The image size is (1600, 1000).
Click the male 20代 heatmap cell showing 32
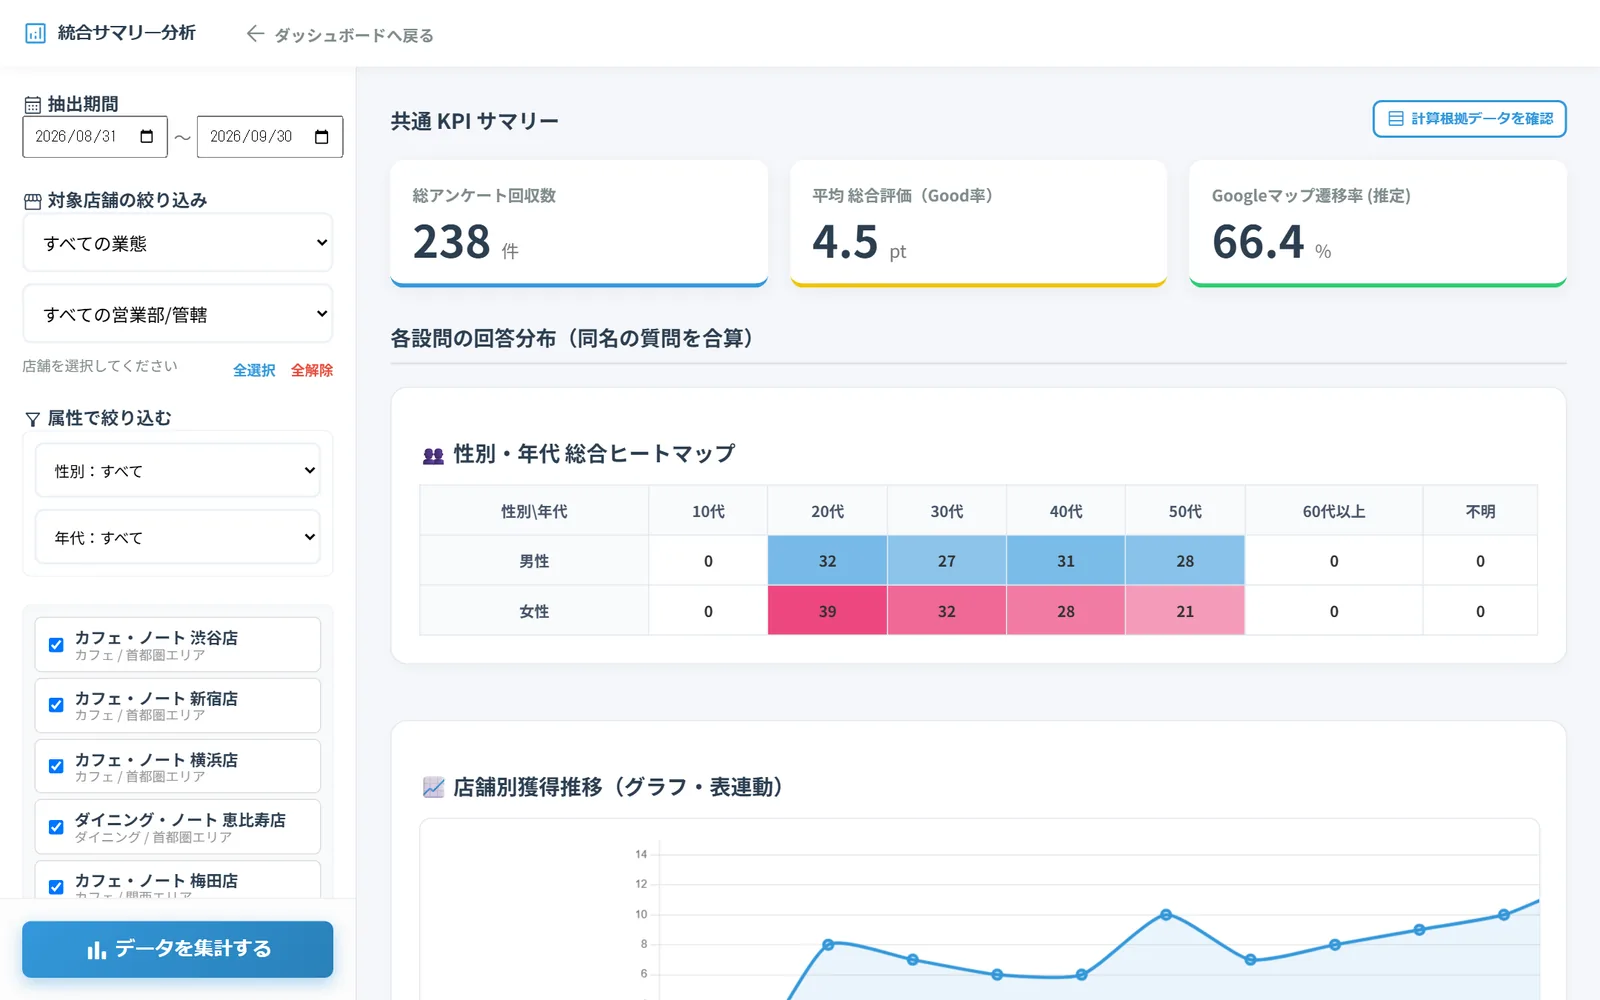[827, 561]
